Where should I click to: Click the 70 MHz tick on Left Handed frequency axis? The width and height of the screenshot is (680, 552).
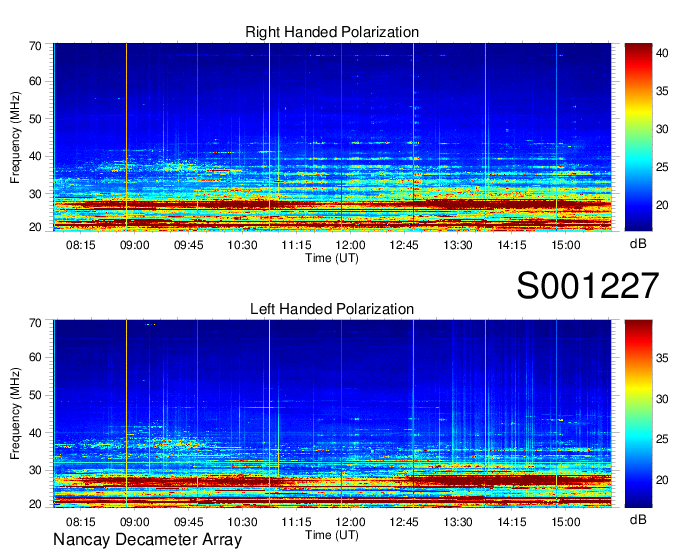35,323
